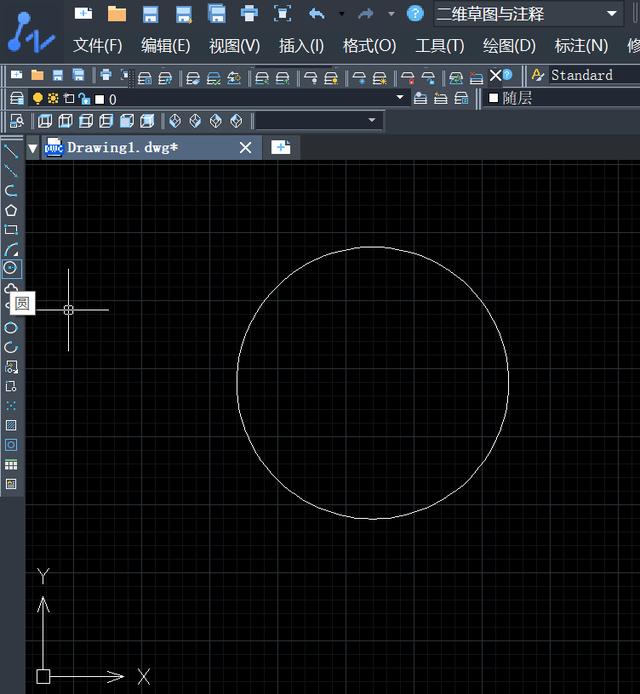This screenshot has width=640, height=694.
Task: Select the Line tool in draw toolbar
Action: (11, 151)
